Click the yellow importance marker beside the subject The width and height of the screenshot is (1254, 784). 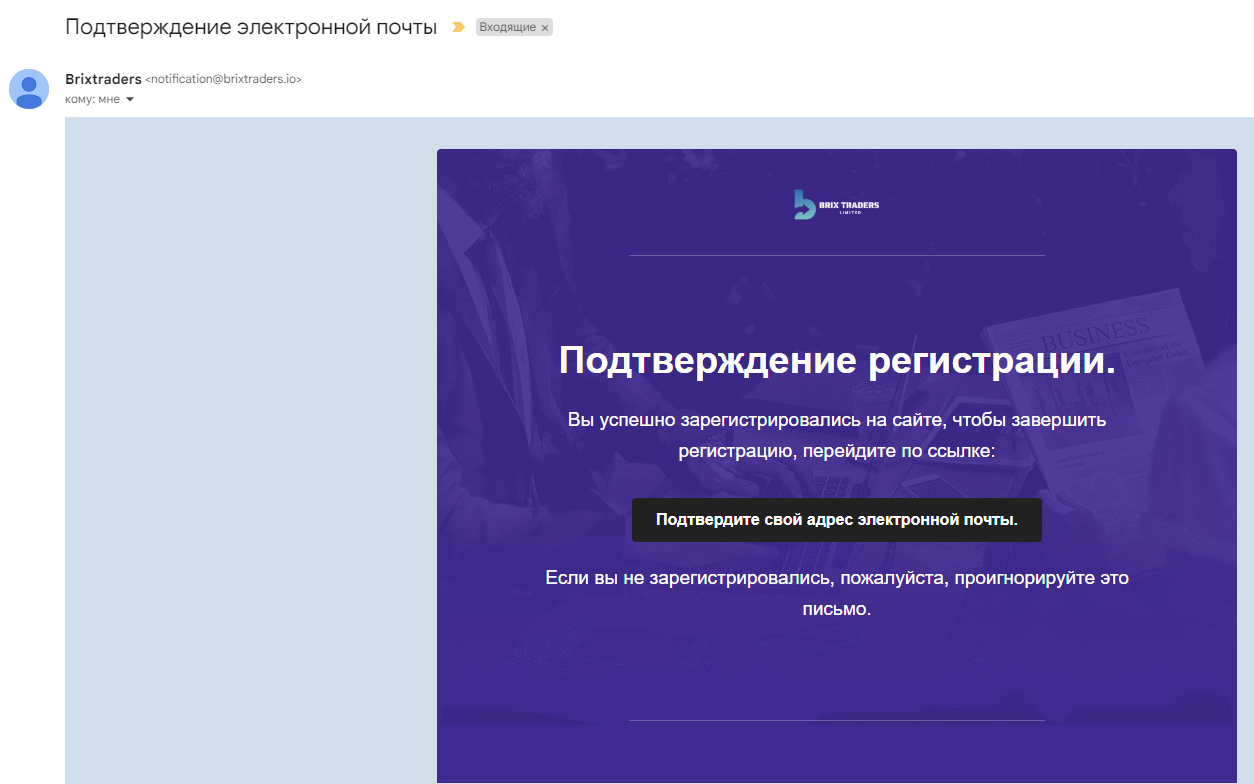tap(458, 28)
